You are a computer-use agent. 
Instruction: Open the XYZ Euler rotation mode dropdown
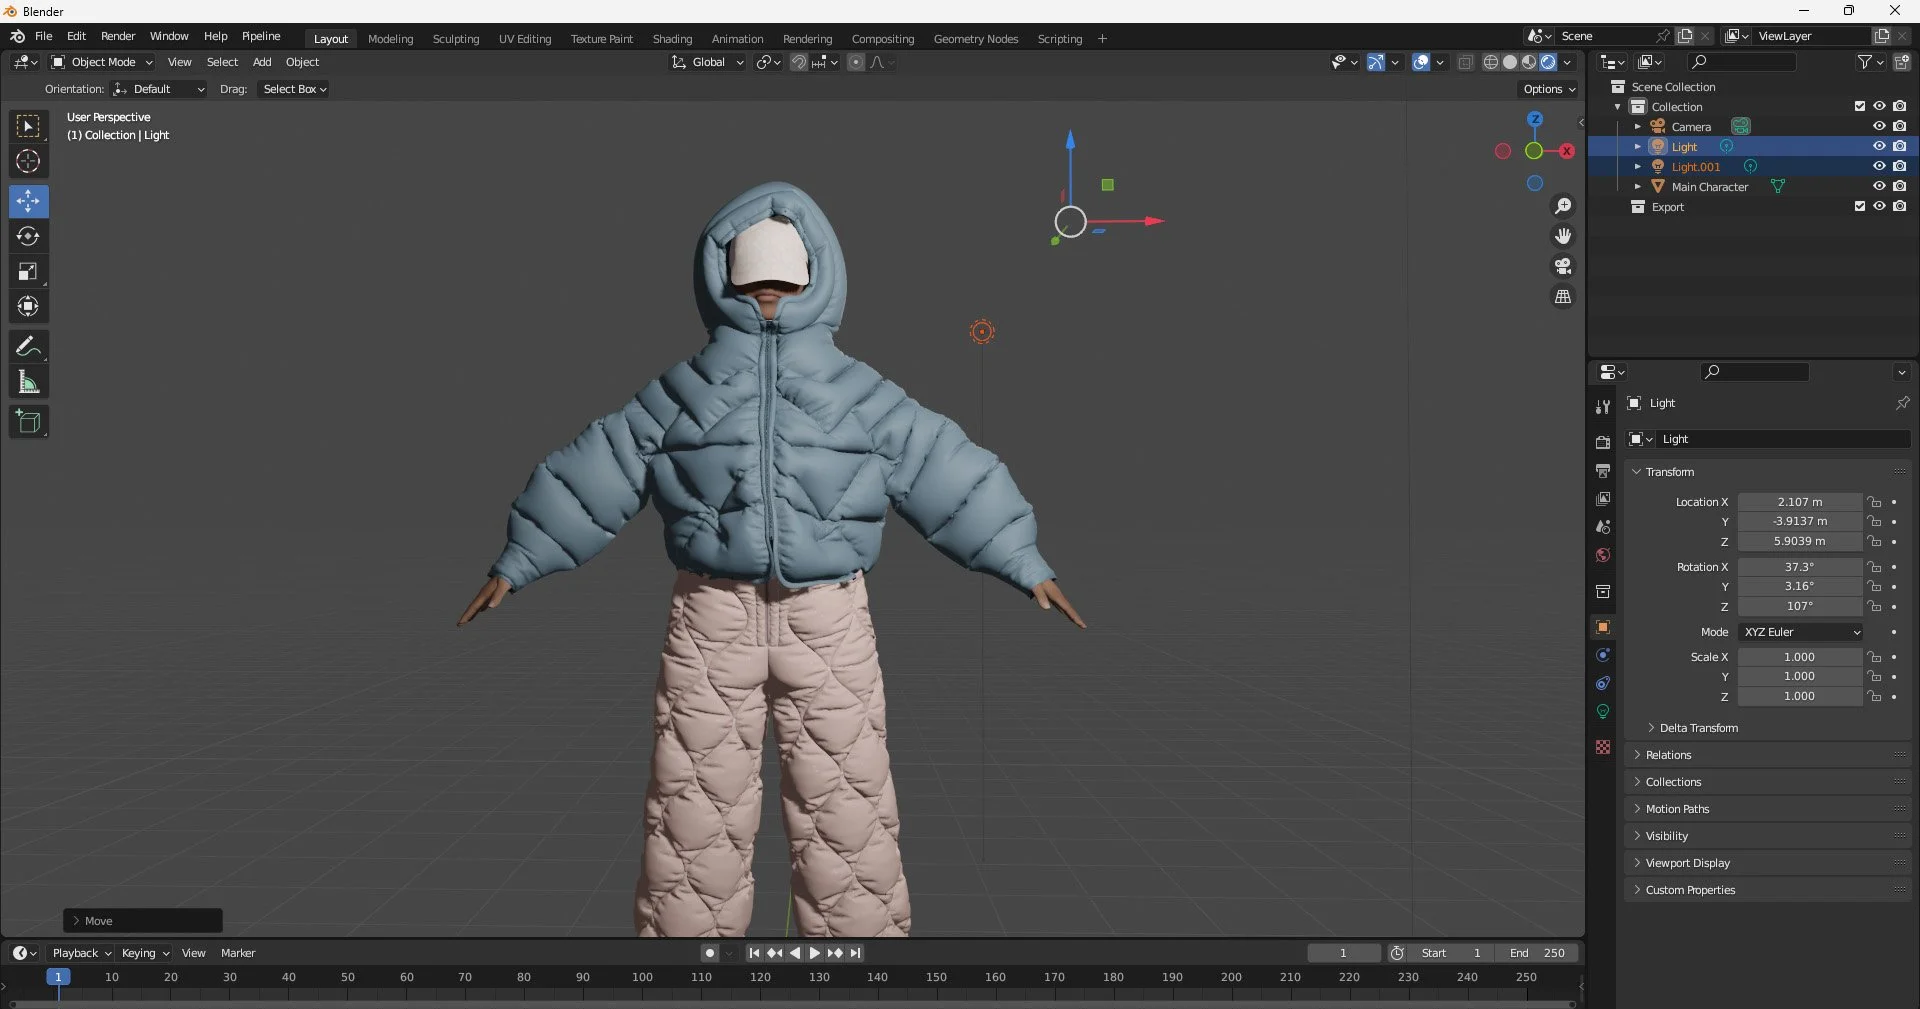(1801, 632)
